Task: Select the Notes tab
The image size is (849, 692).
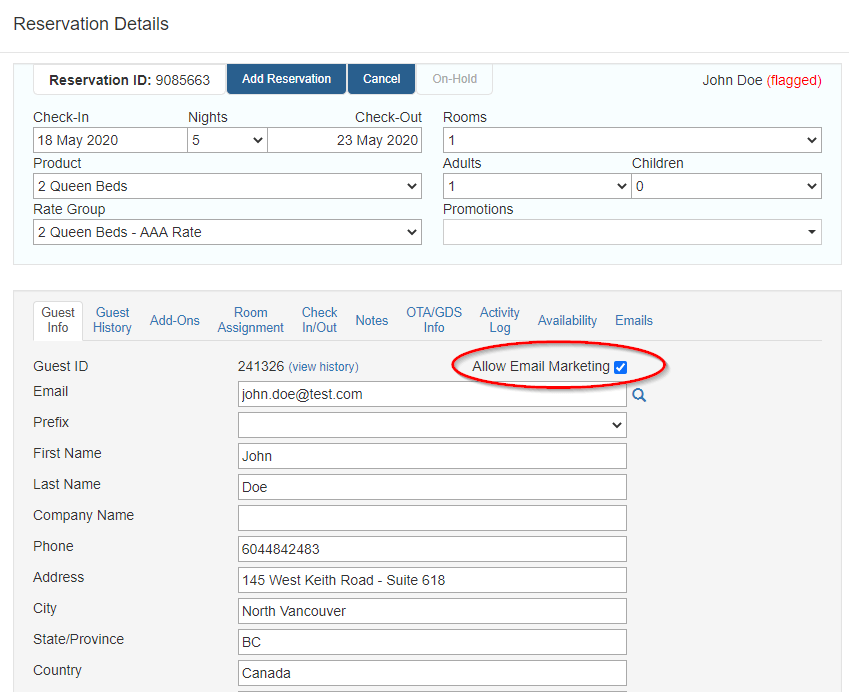Action: [x=371, y=320]
